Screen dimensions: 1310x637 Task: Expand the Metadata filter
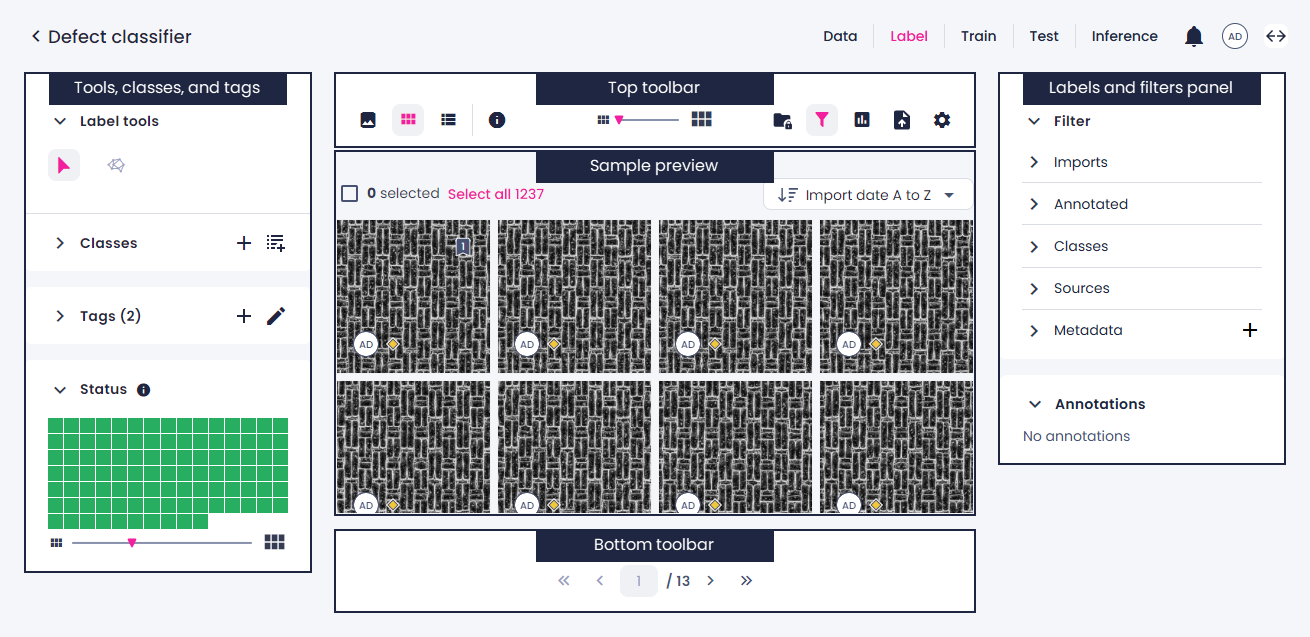1035,330
